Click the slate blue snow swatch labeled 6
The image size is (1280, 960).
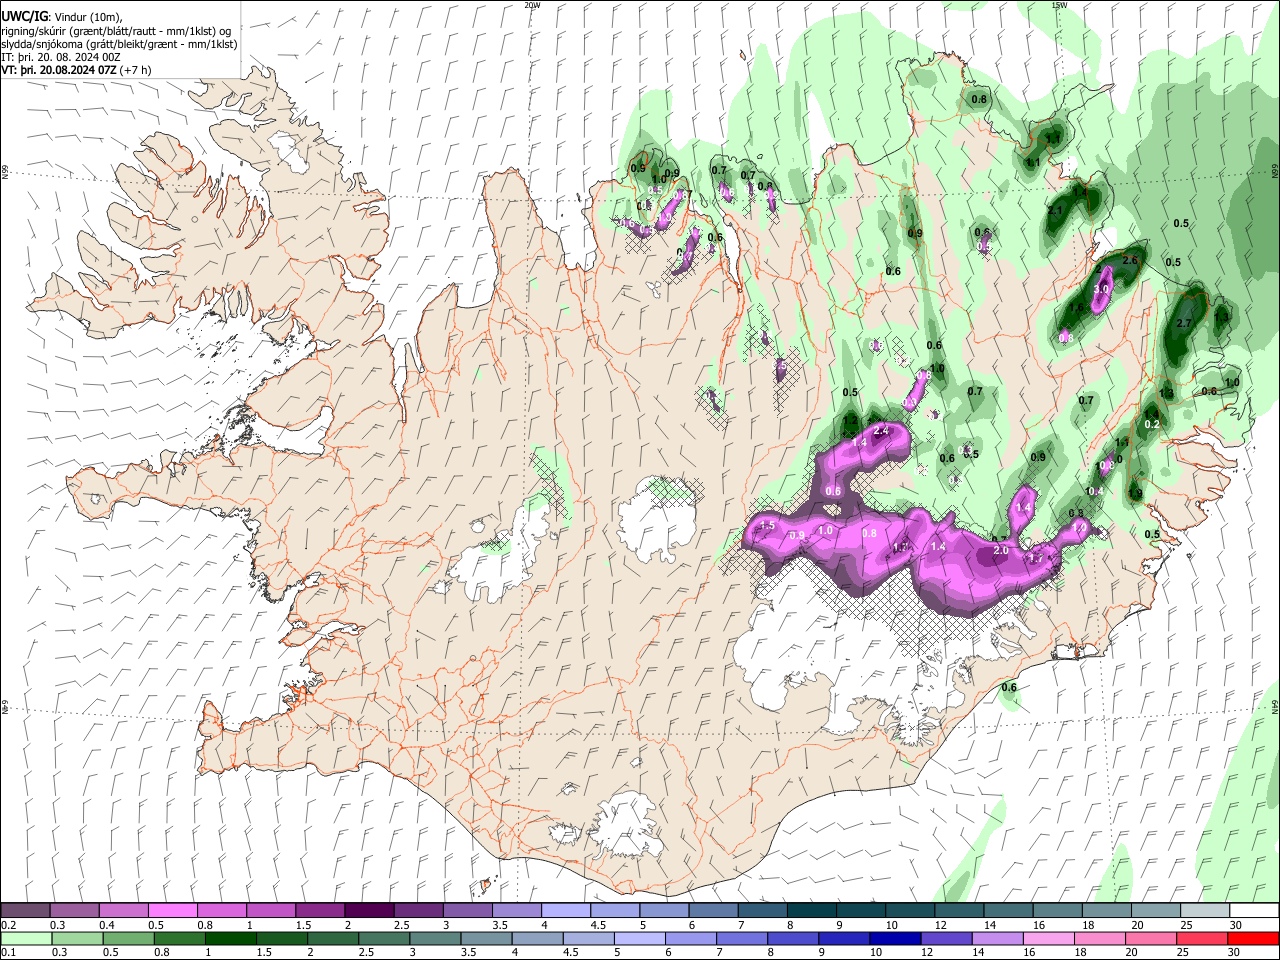[715, 911]
